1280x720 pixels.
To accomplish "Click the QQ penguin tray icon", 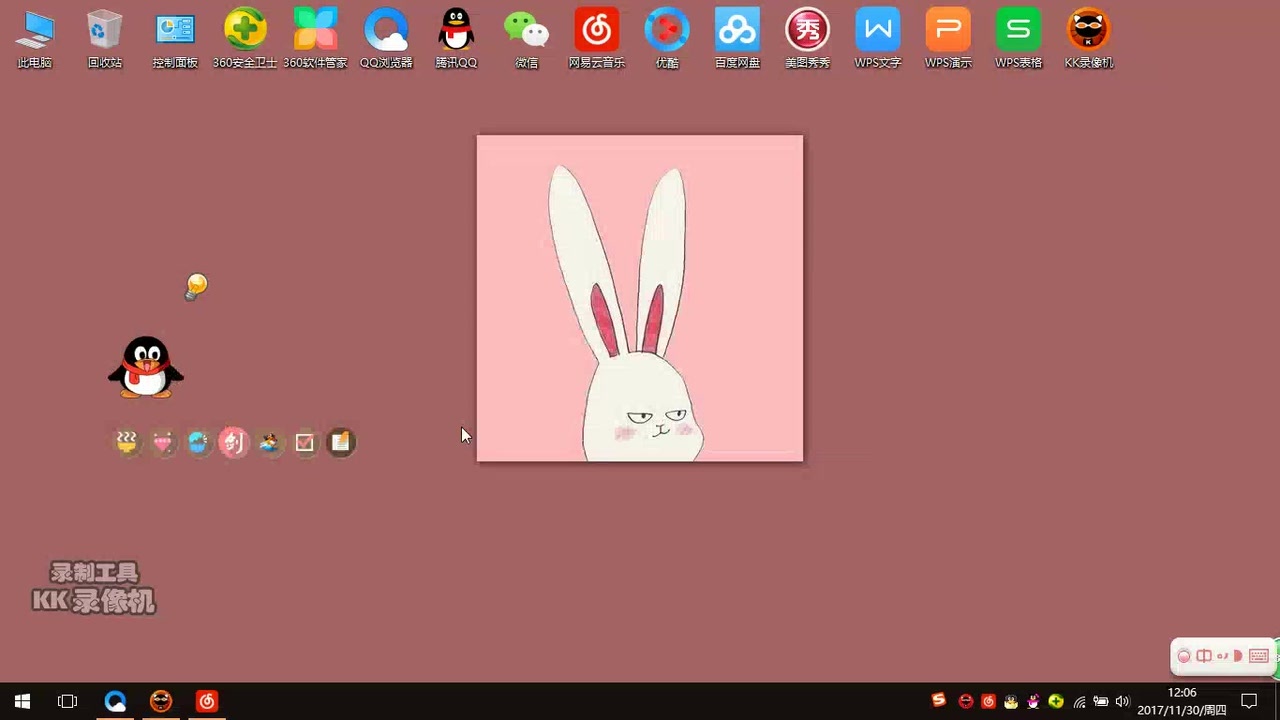I will click(x=1011, y=701).
